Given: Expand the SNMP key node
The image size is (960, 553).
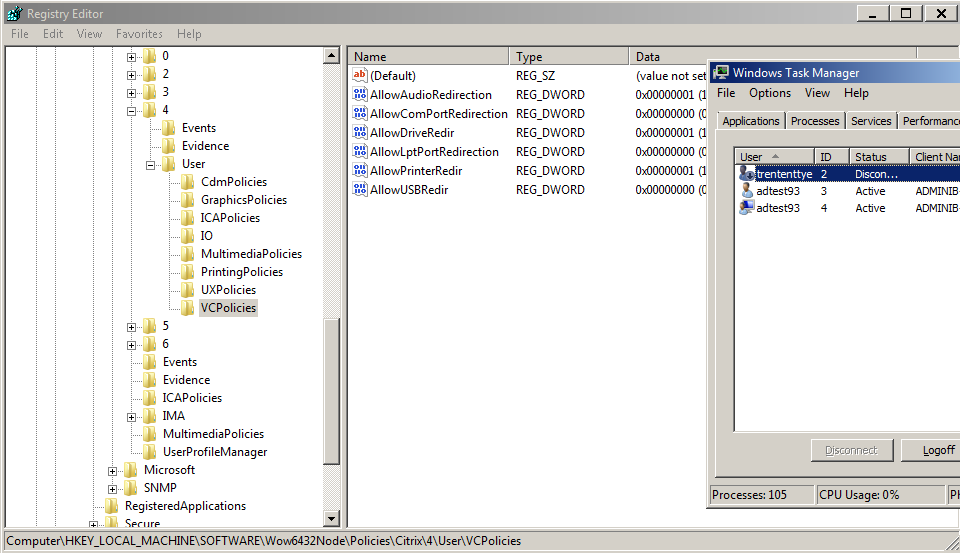Looking at the screenshot, I should click(x=112, y=489).
